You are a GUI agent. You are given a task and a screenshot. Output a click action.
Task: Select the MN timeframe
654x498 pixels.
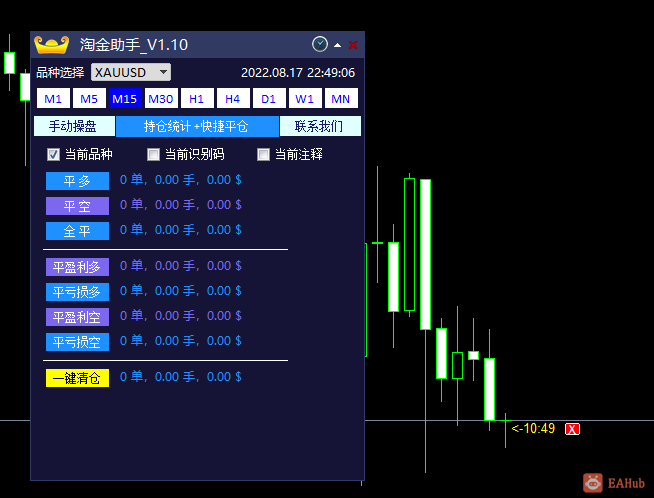tap(341, 98)
